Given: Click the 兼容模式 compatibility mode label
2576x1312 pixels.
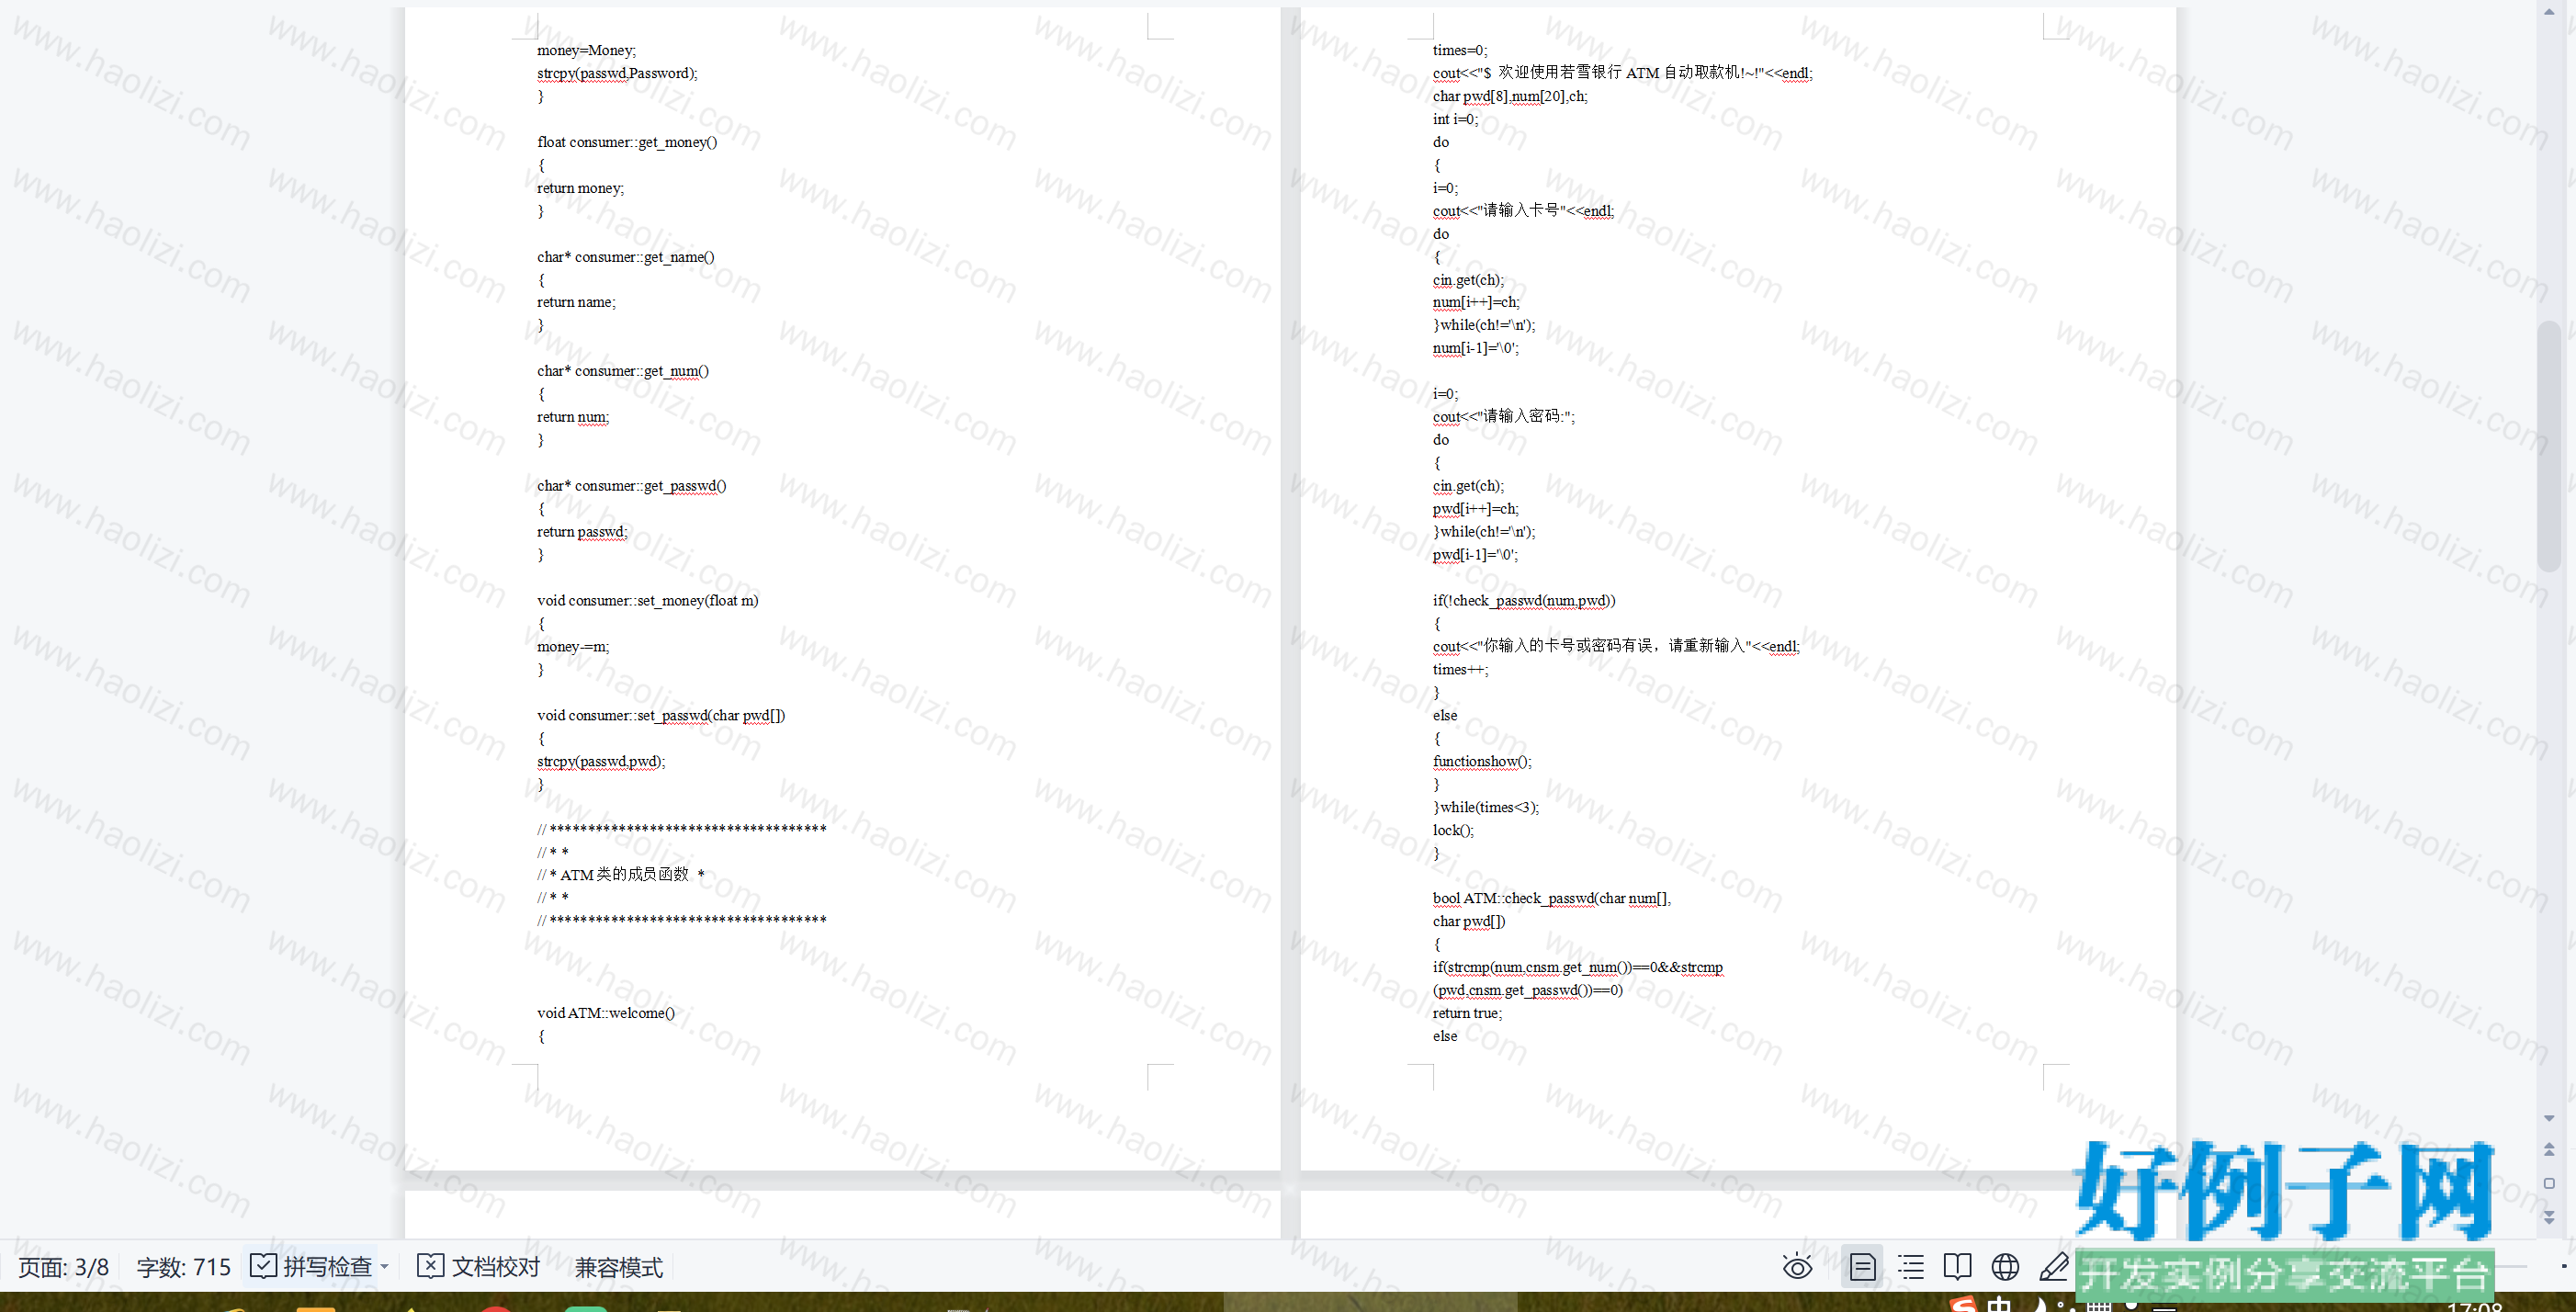Looking at the screenshot, I should [x=619, y=1268].
